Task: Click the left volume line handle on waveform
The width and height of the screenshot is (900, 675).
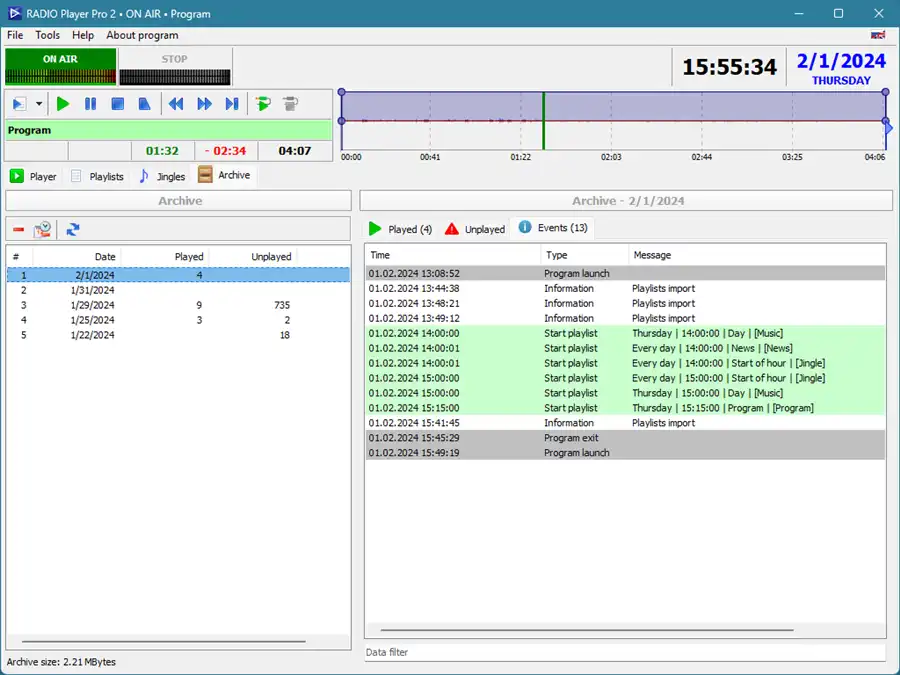Action: (x=342, y=121)
